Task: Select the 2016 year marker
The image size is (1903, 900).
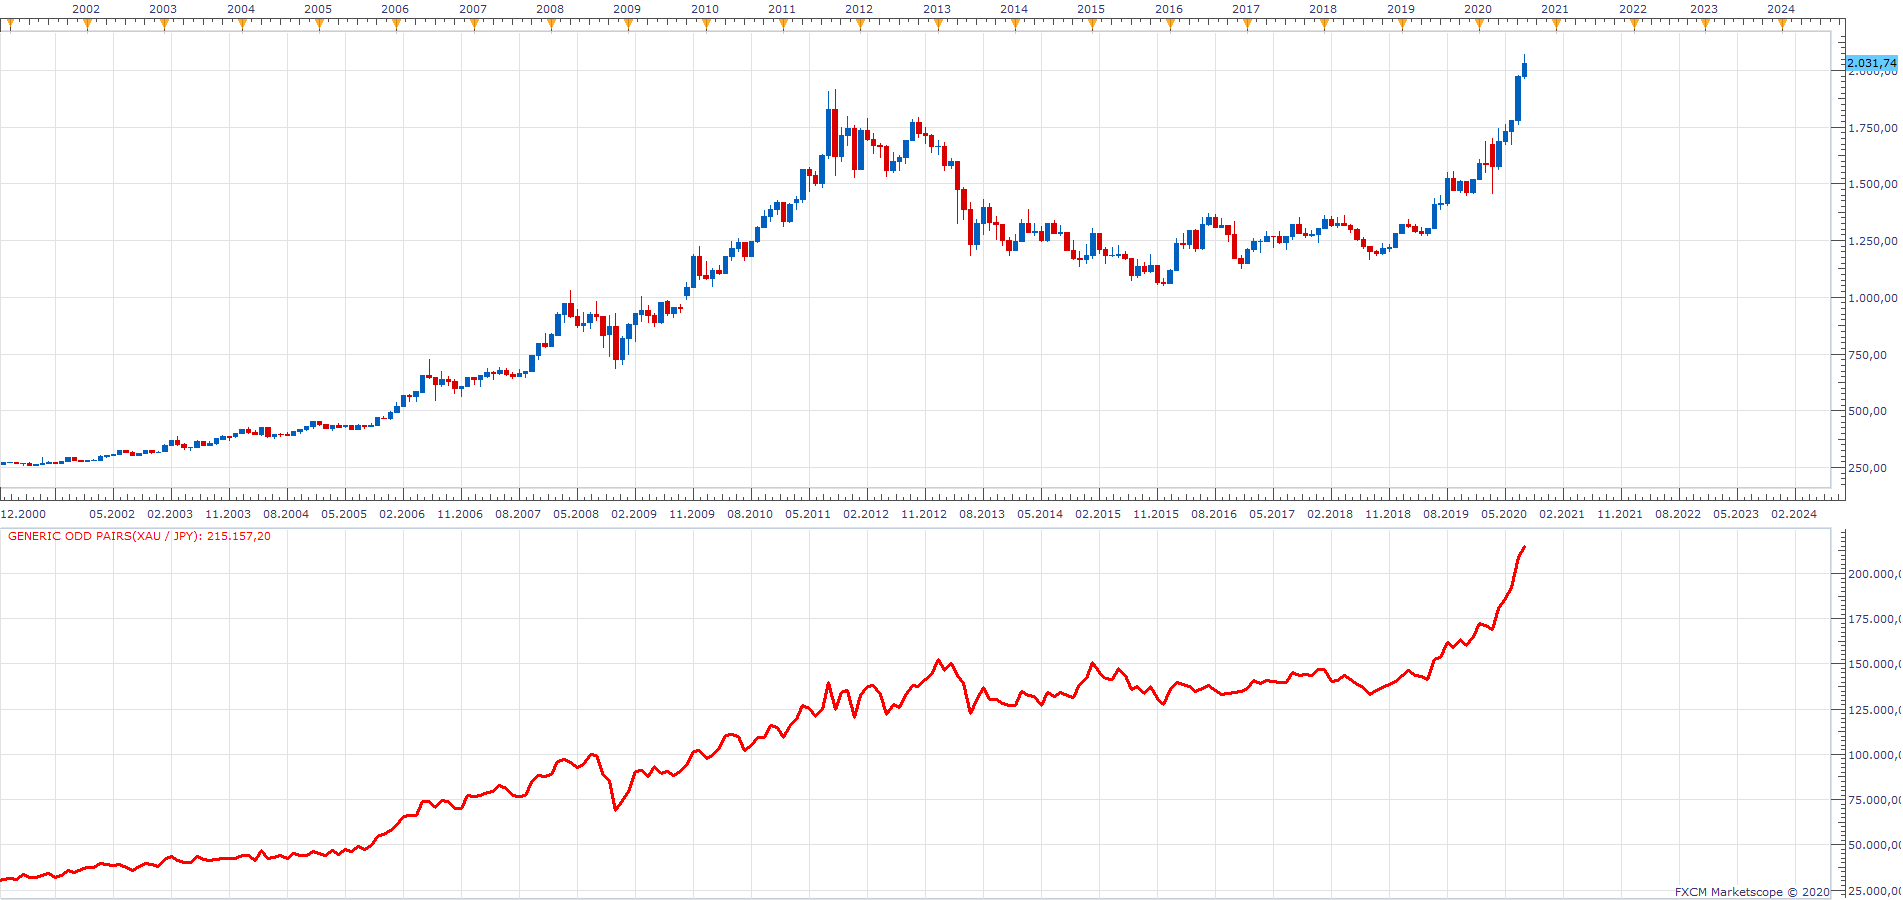Action: point(1169,9)
